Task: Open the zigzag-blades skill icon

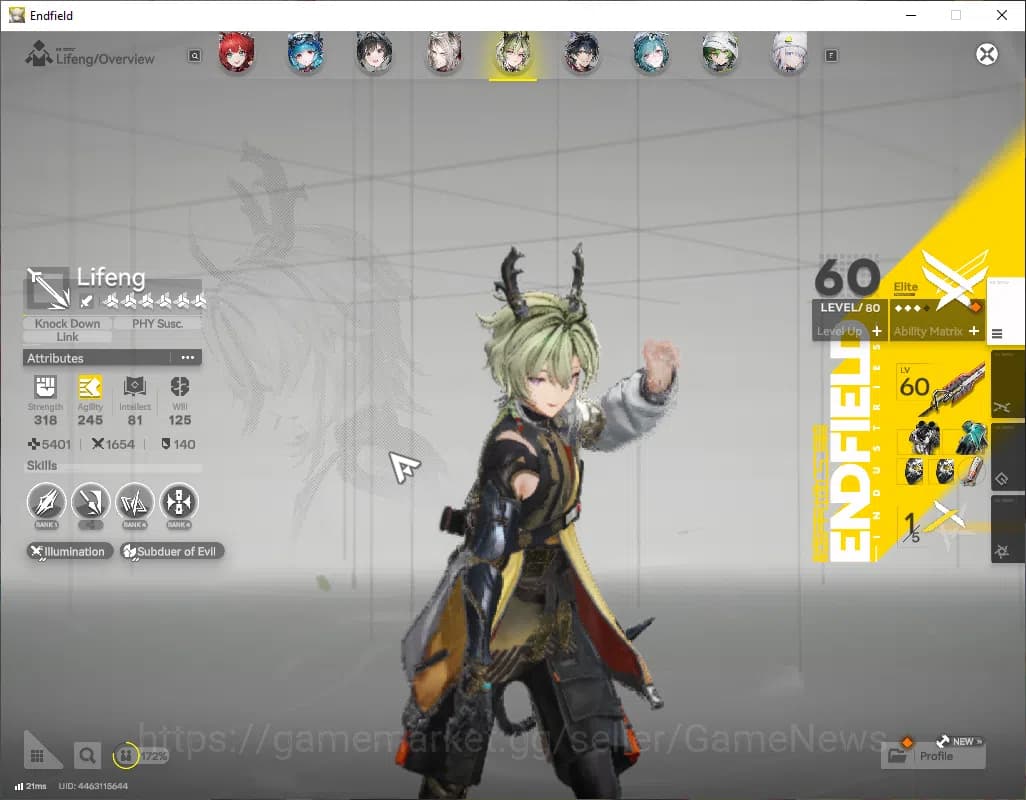Action: 135,502
